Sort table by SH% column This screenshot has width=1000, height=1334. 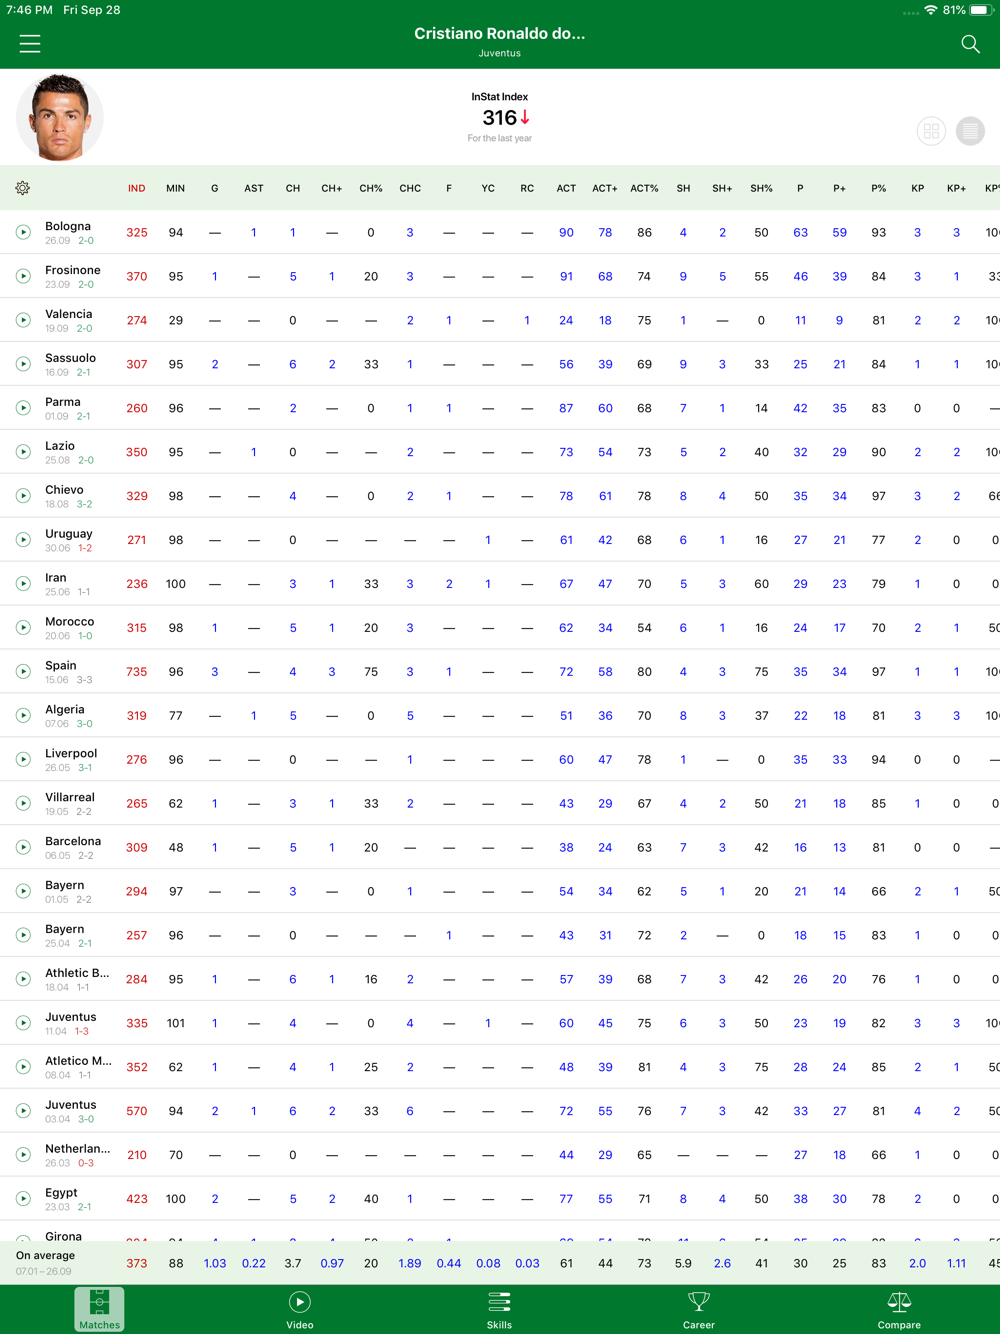pos(761,188)
